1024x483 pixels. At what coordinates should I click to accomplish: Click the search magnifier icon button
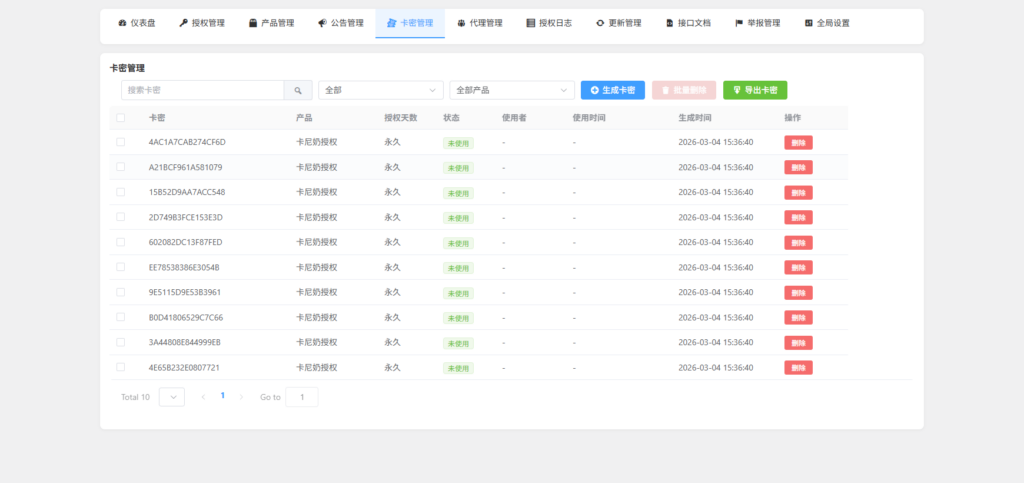tap(298, 90)
